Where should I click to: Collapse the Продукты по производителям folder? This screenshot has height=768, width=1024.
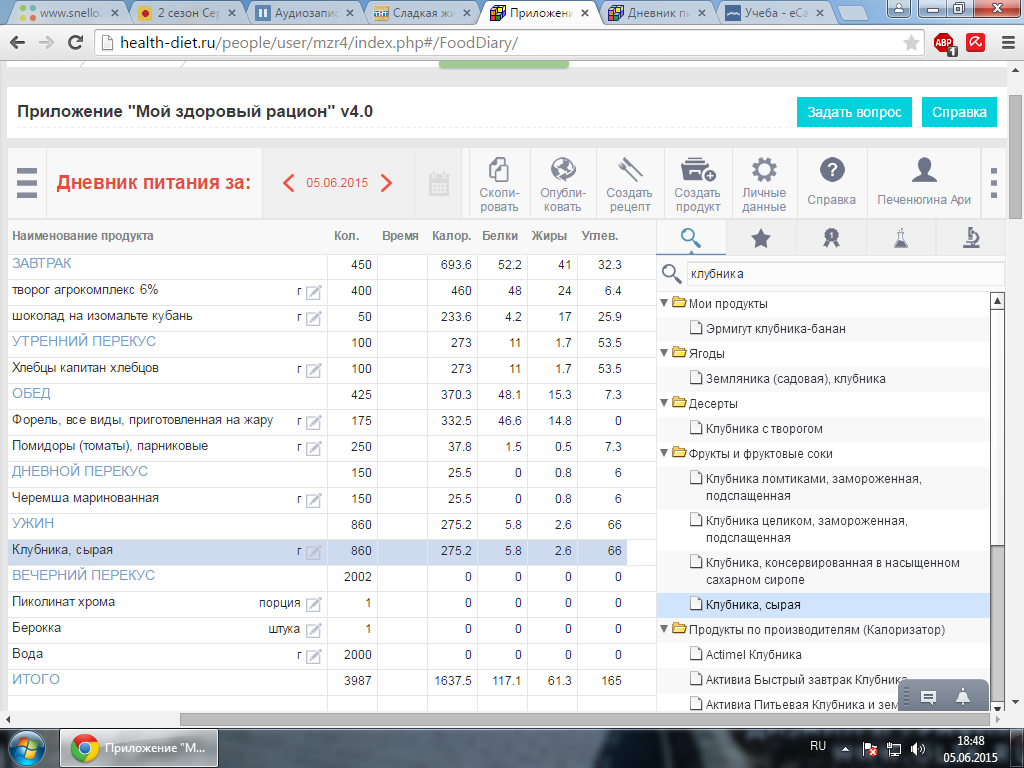pos(663,630)
